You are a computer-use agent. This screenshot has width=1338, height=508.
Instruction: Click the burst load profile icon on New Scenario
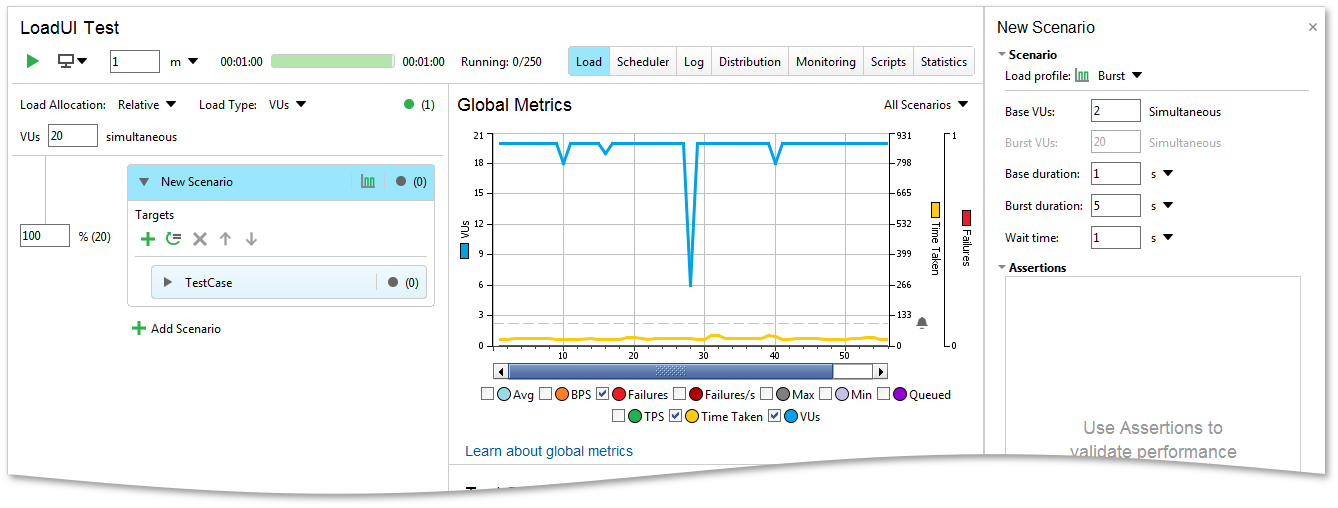pos(368,182)
